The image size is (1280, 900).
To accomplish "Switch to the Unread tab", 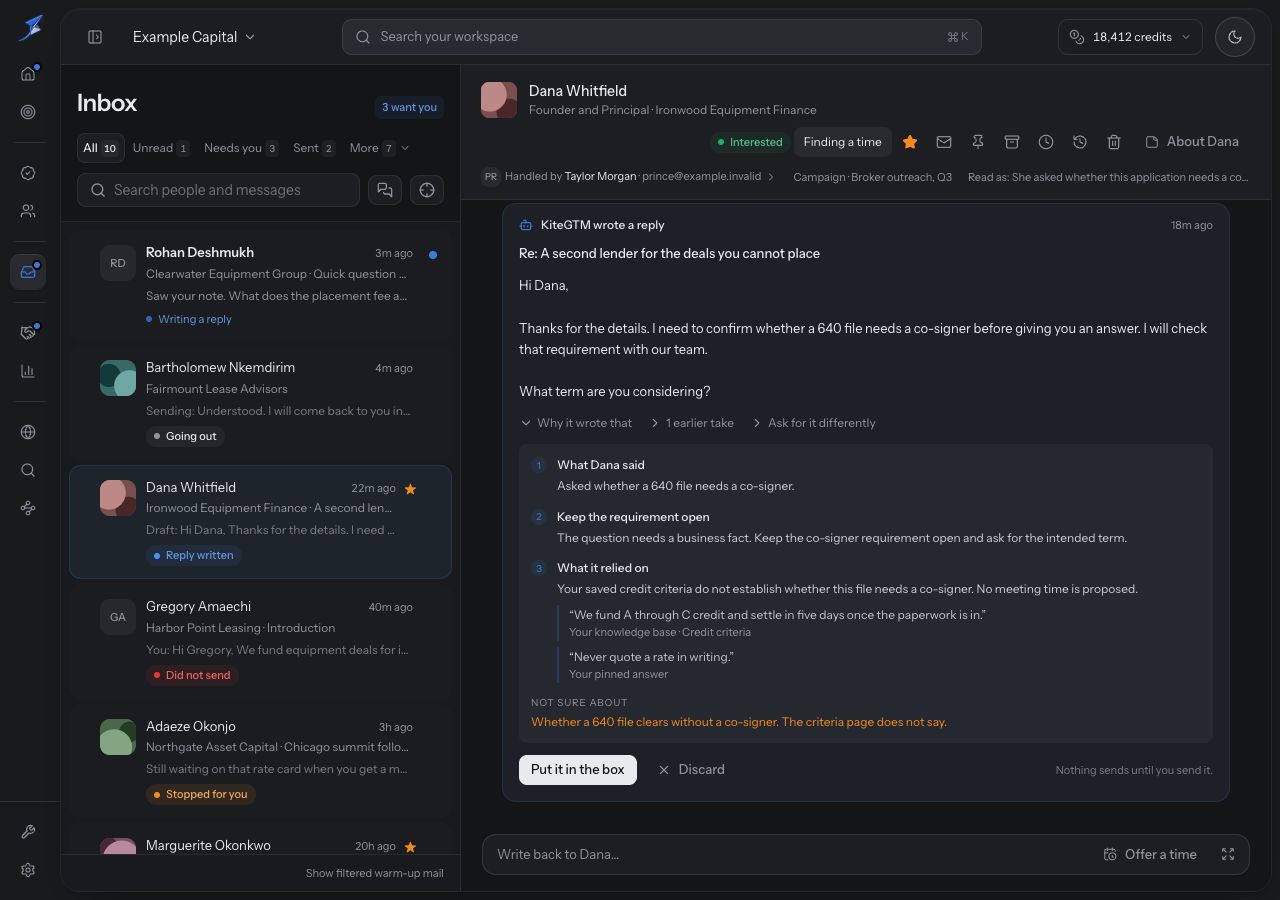I will pyautogui.click(x=161, y=148).
